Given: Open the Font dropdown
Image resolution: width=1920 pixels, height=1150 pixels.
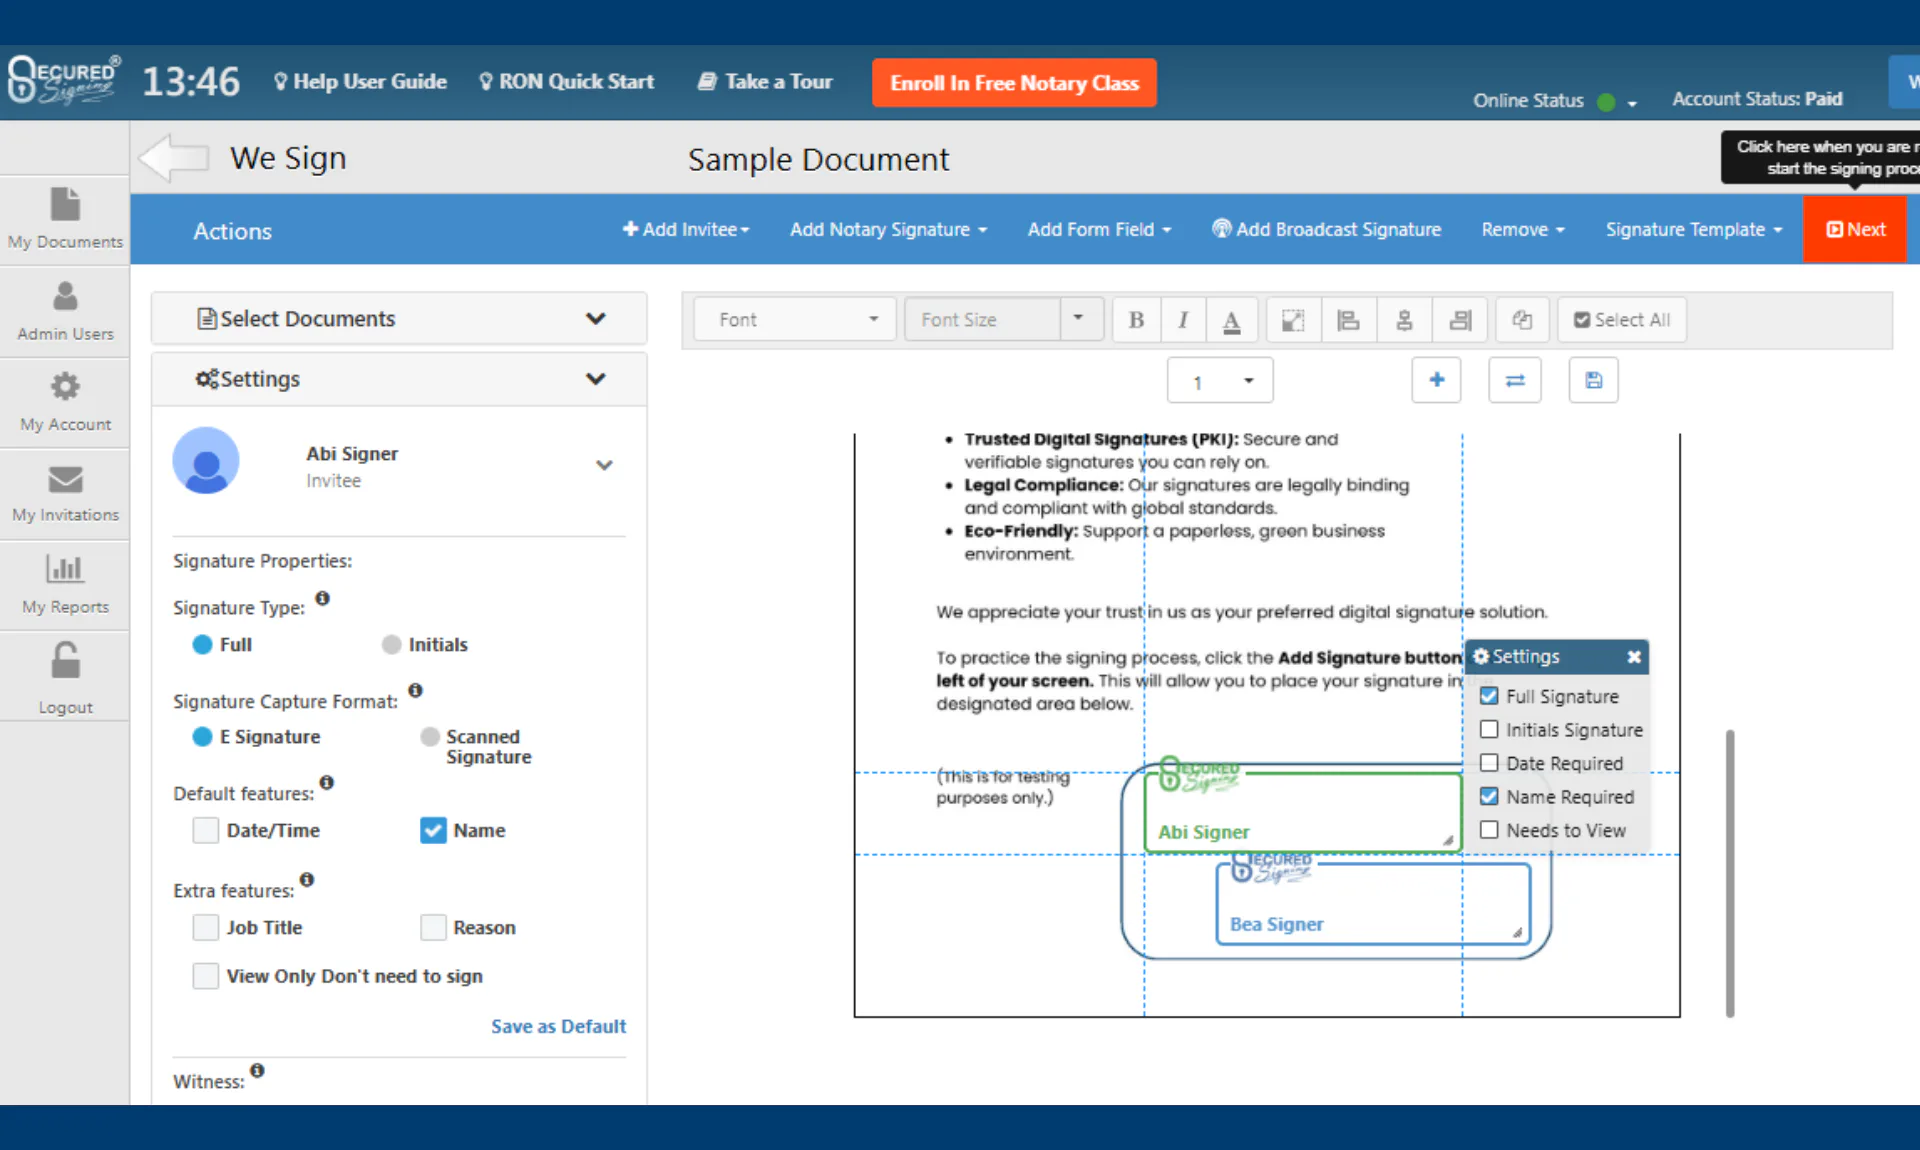Looking at the screenshot, I should 795,320.
